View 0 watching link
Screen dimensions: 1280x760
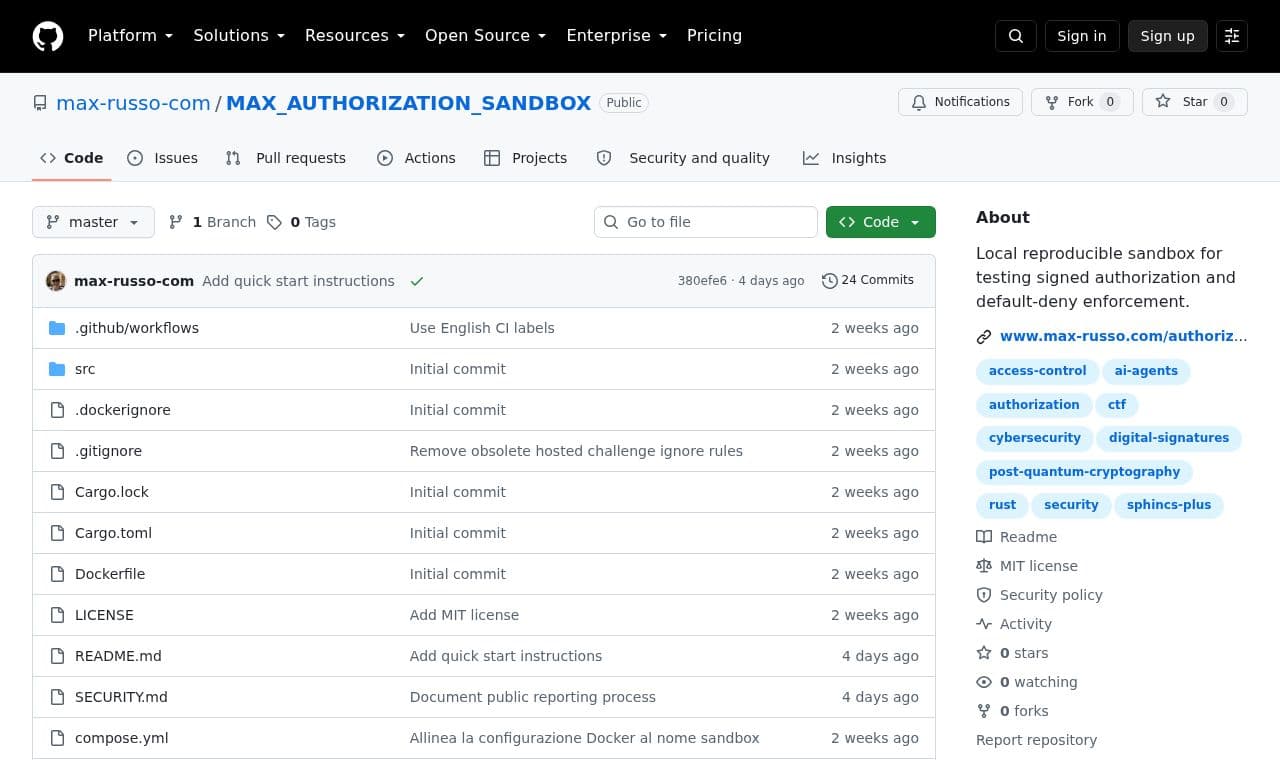pyautogui.click(x=1027, y=682)
